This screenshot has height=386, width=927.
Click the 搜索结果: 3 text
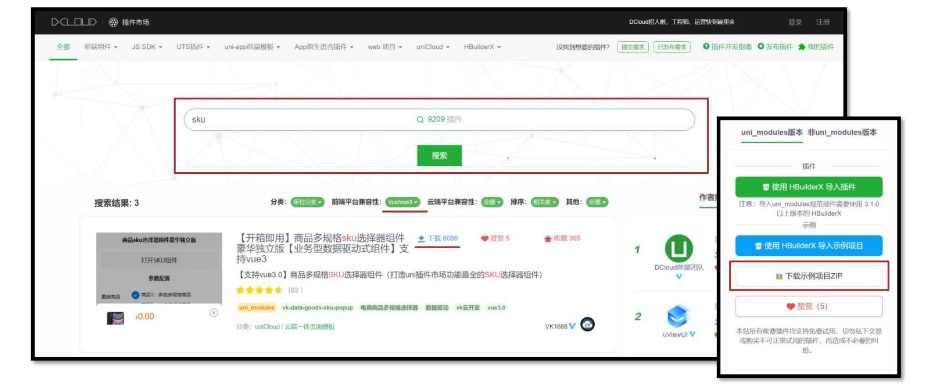(116, 203)
